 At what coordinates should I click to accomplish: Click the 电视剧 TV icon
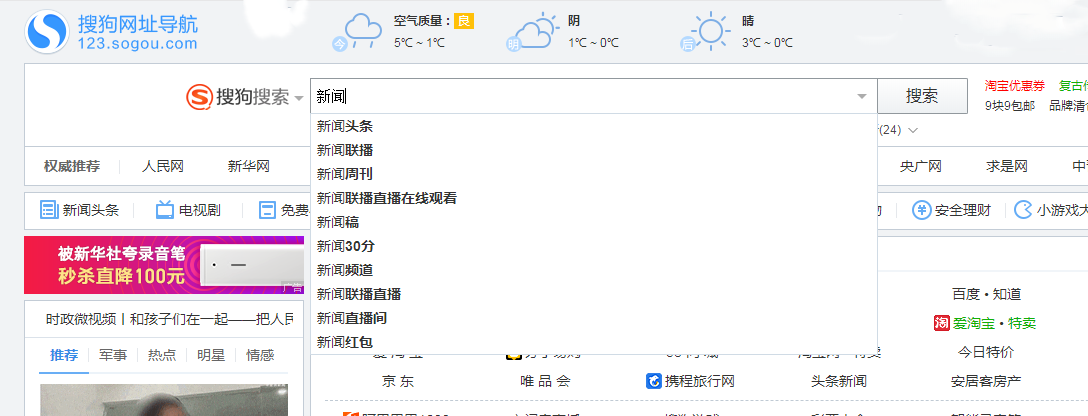165,210
